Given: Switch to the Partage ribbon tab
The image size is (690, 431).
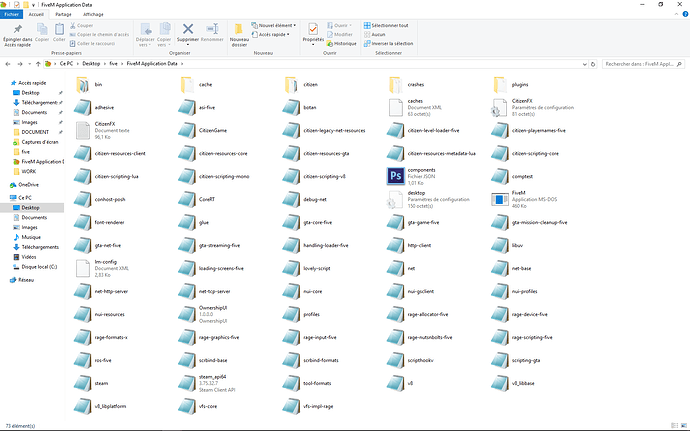Looking at the screenshot, I should click(63, 14).
